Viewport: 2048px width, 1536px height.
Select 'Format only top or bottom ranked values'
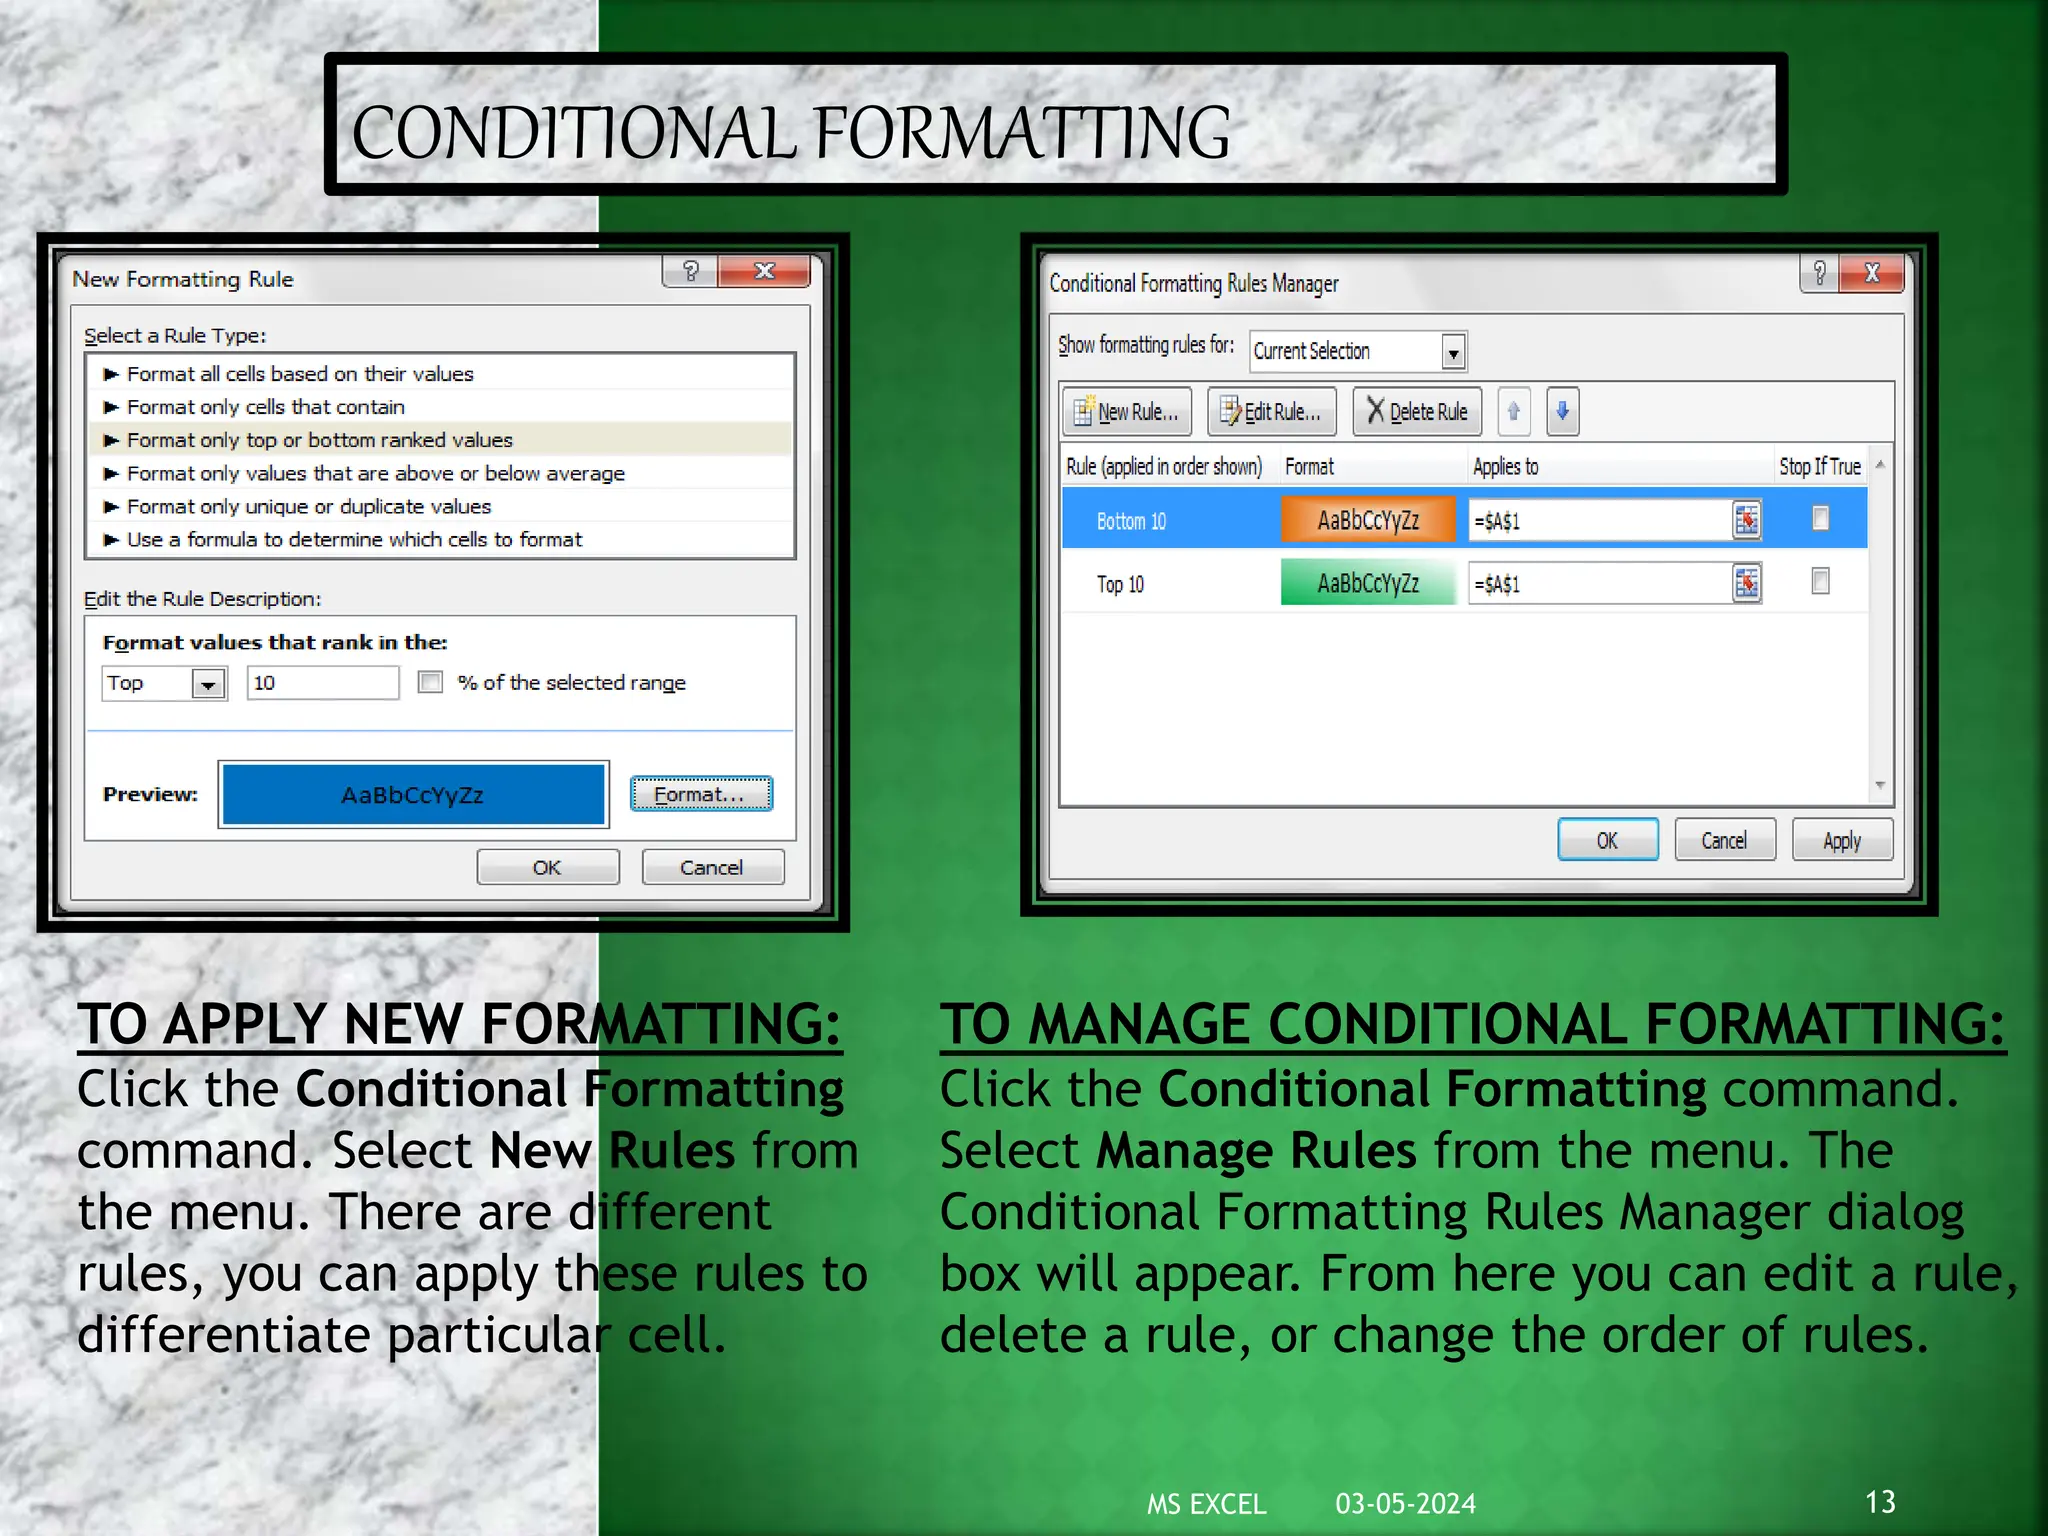click(x=441, y=440)
